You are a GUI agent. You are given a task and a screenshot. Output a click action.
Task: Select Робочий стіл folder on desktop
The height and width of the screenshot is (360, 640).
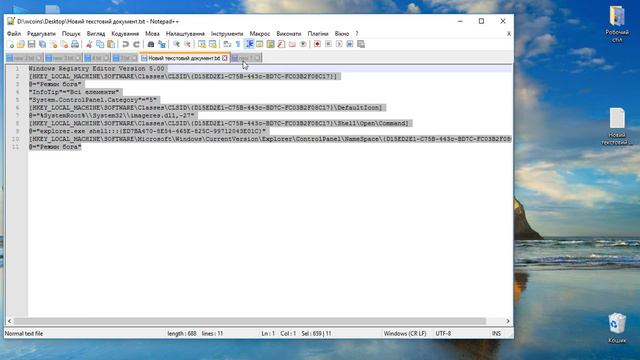click(x=617, y=24)
